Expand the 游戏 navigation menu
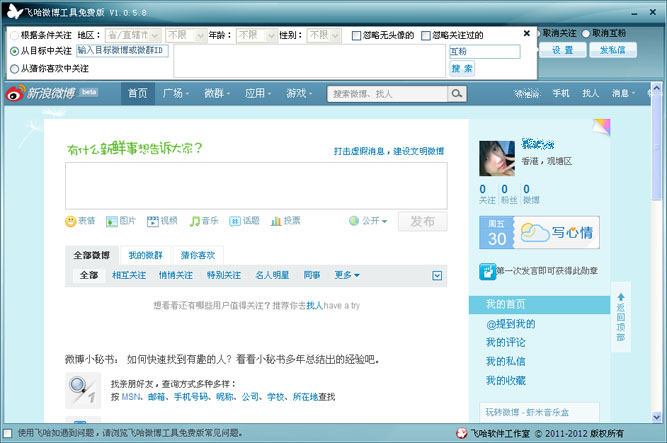Screen dimensions: 667x443 tap(299, 93)
